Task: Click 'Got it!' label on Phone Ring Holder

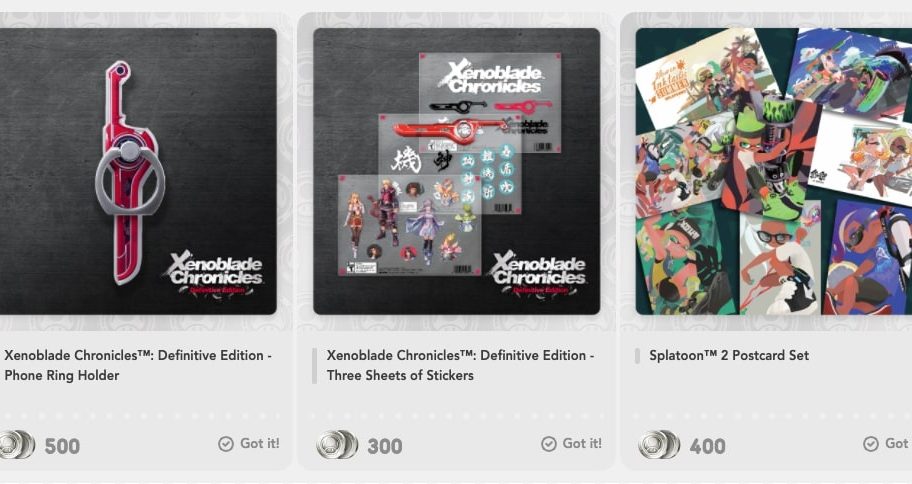Action: click(x=260, y=443)
